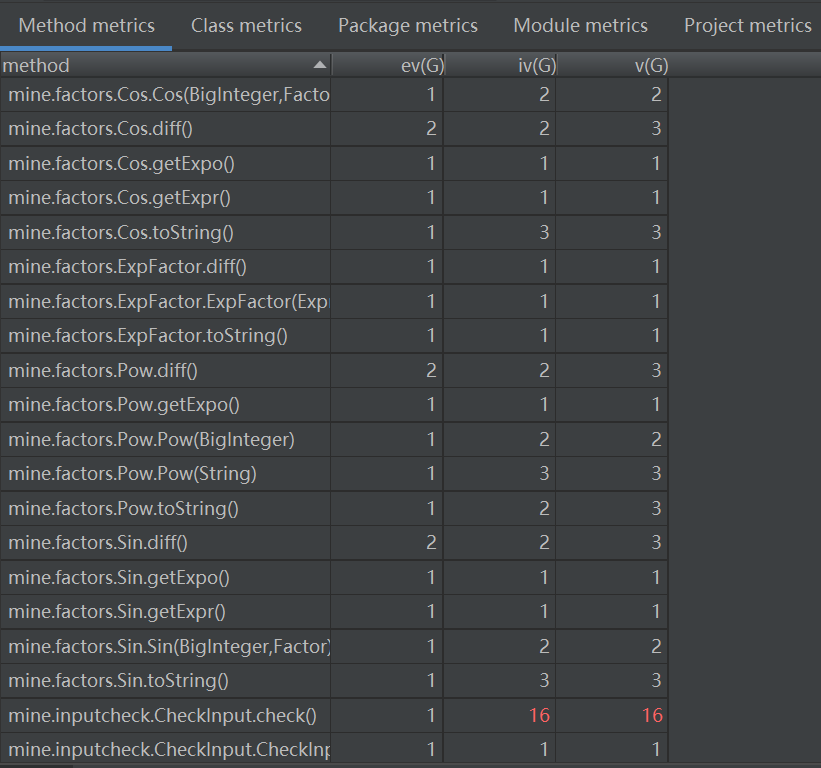Screen dimensions: 821x768
Task: Select row mine.factors.ExpFactor.diff()
Action: coord(334,266)
